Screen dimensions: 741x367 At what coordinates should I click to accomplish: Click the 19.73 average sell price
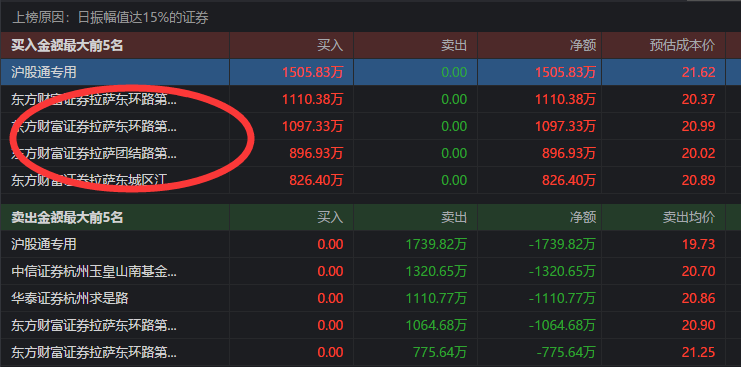[x=698, y=244]
